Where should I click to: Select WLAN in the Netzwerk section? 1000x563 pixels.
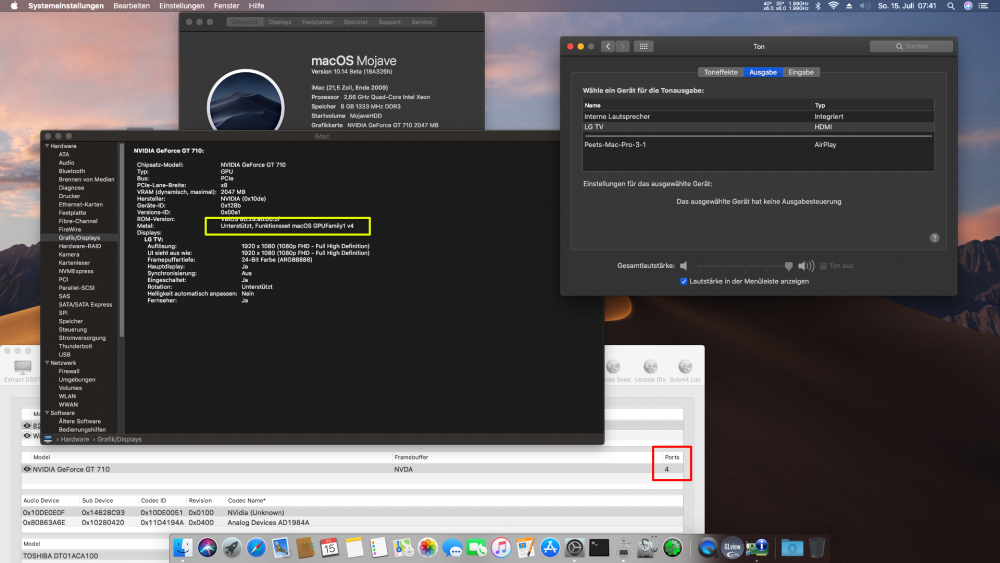click(67, 396)
